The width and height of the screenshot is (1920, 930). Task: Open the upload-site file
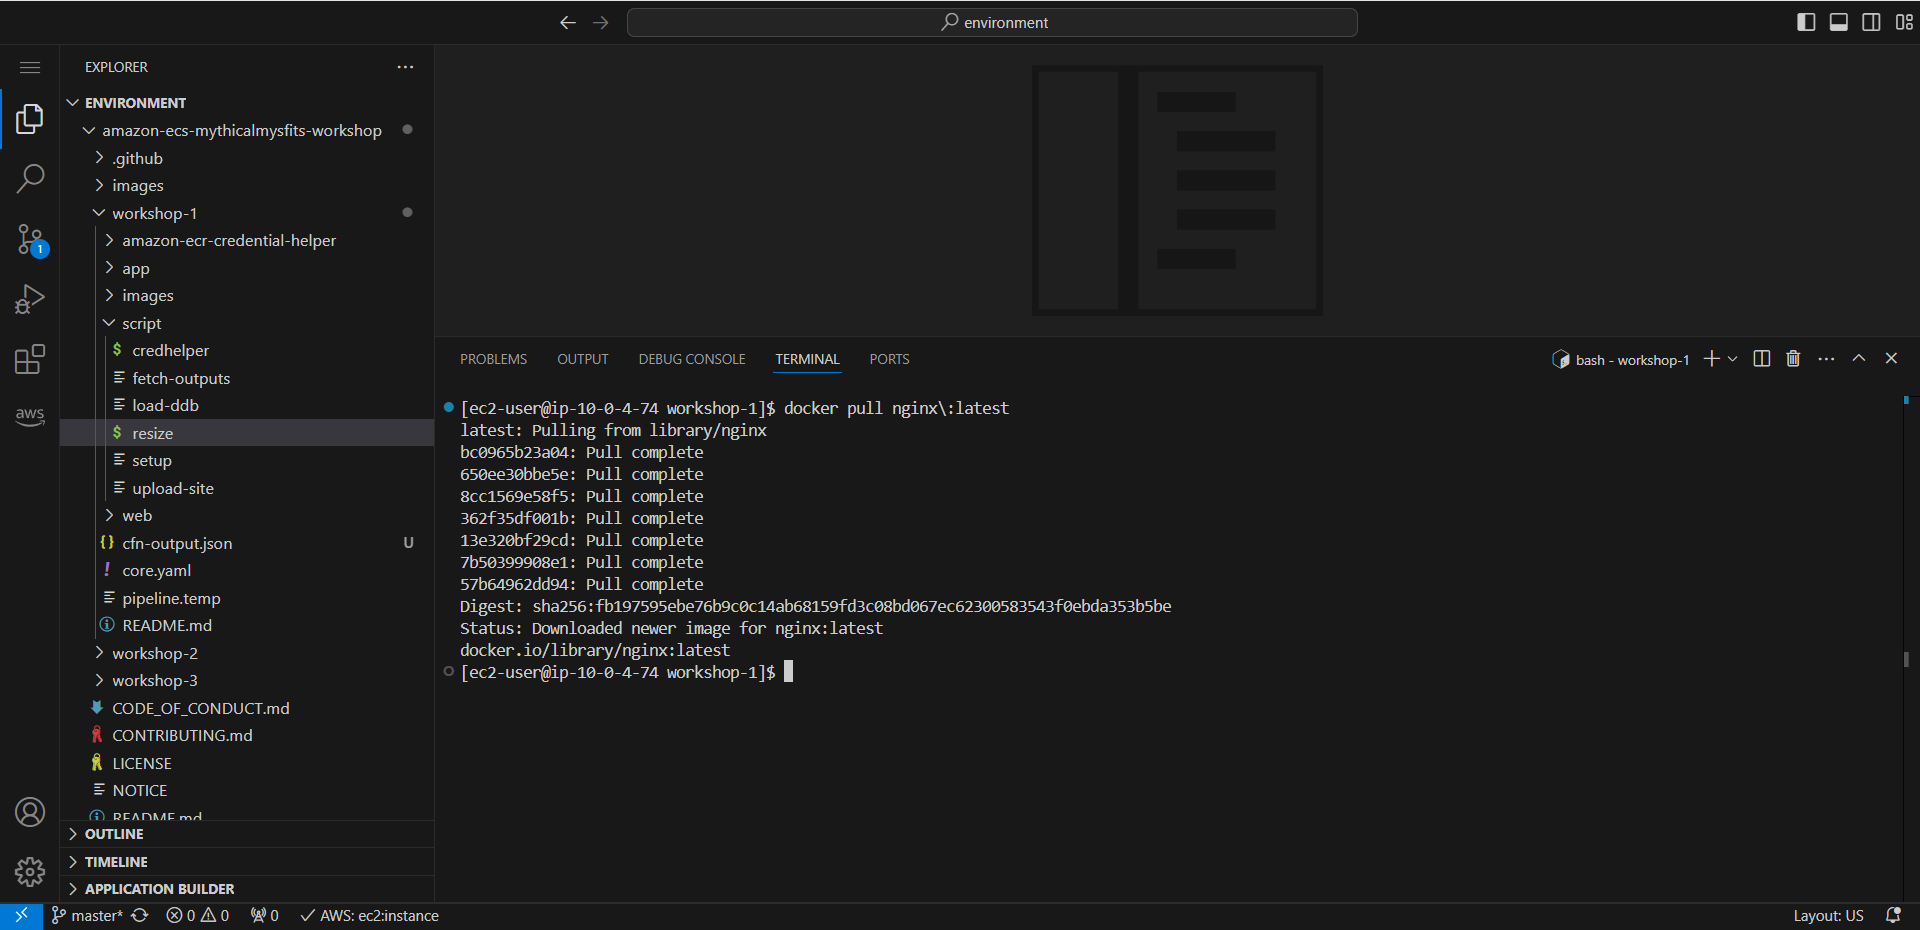pos(247,489)
